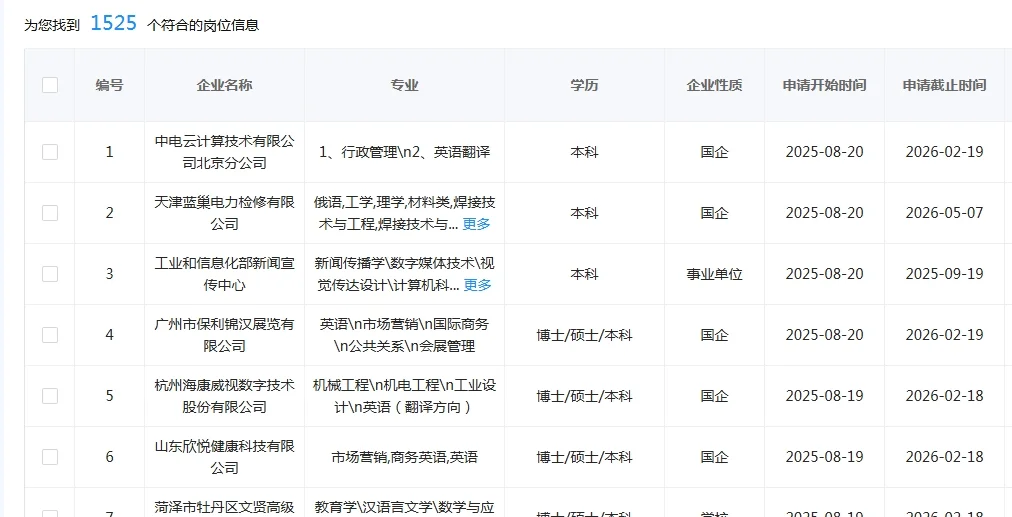The height and width of the screenshot is (517, 1012).
Task: Select the checkbox for row 3, 工业和信息化部新闻宣传中心
Action: coord(50,274)
